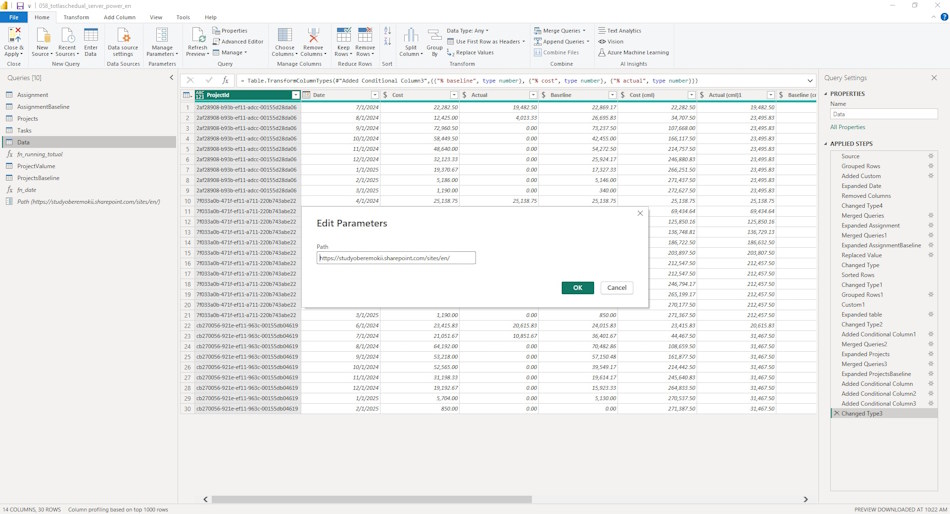Click Cancel in Edit Parameters dialog

[x=617, y=287]
